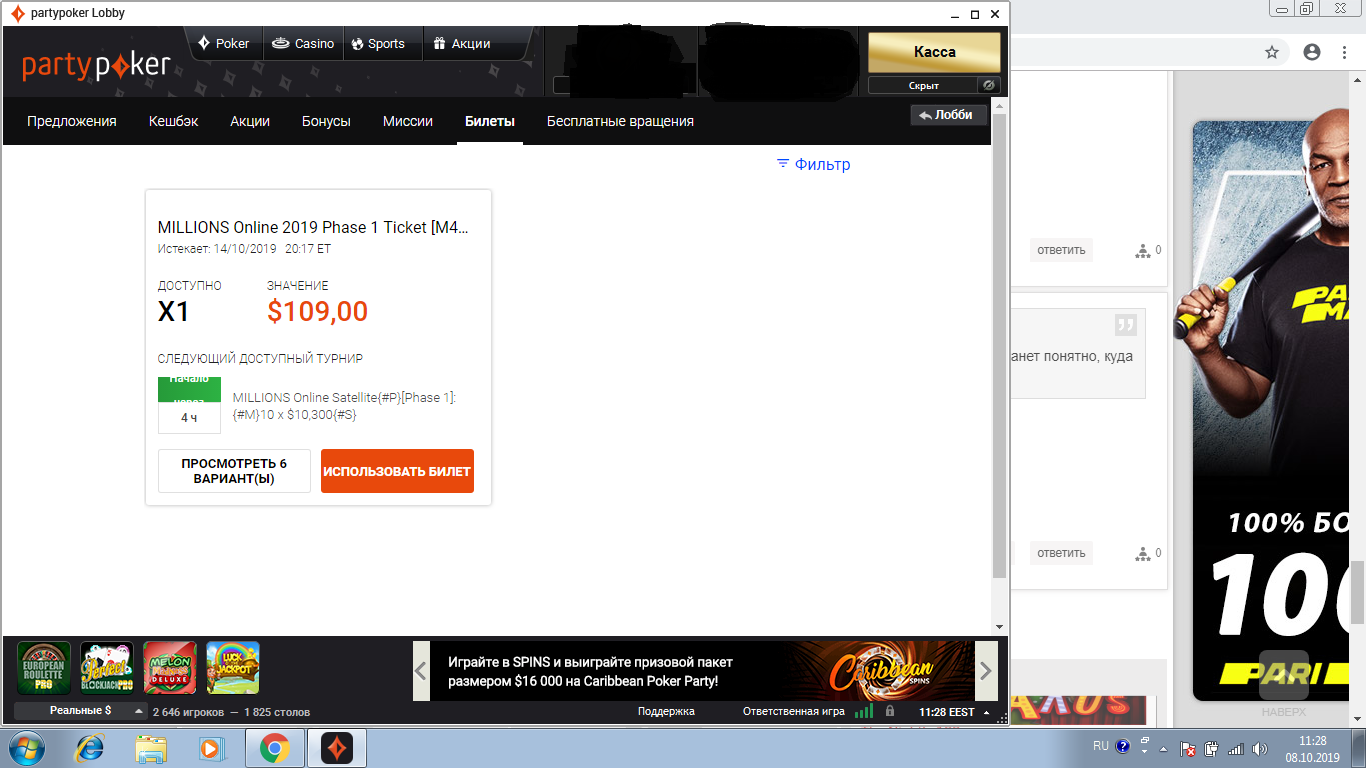1366x768 pixels.
Task: Open Action Center flag tray icon
Action: click(x=1189, y=749)
